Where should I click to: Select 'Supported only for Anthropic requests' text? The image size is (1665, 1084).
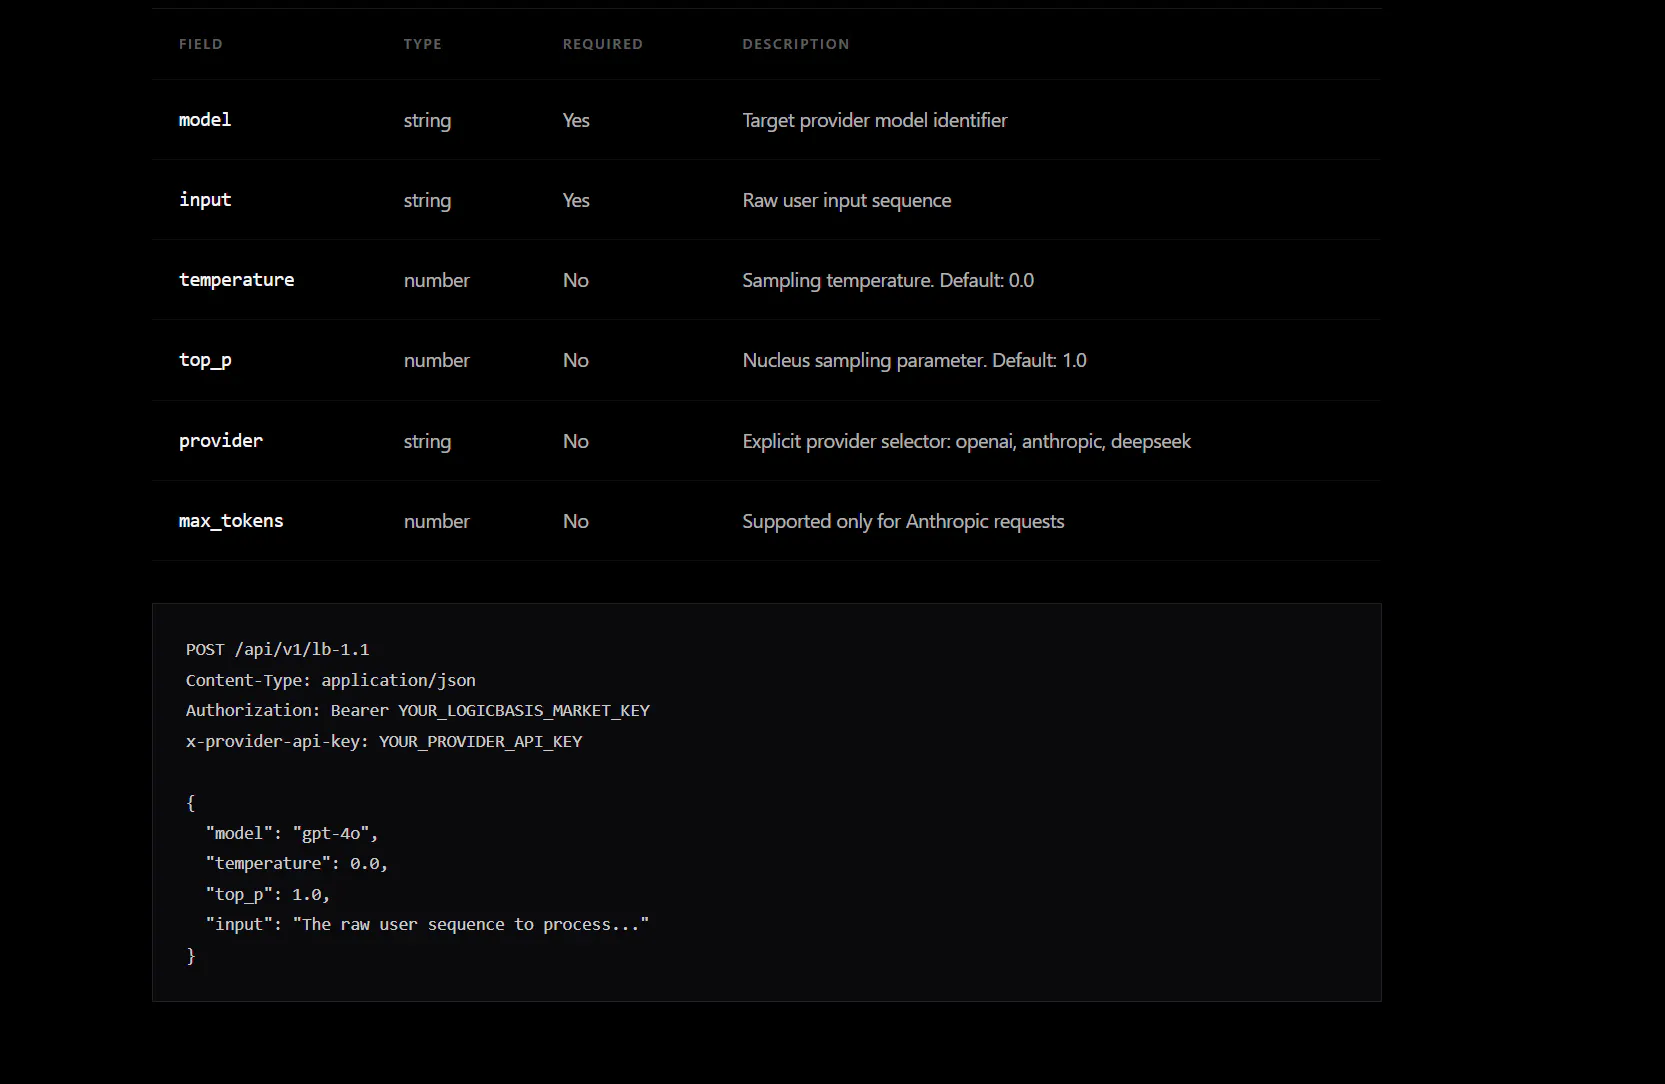tap(903, 521)
